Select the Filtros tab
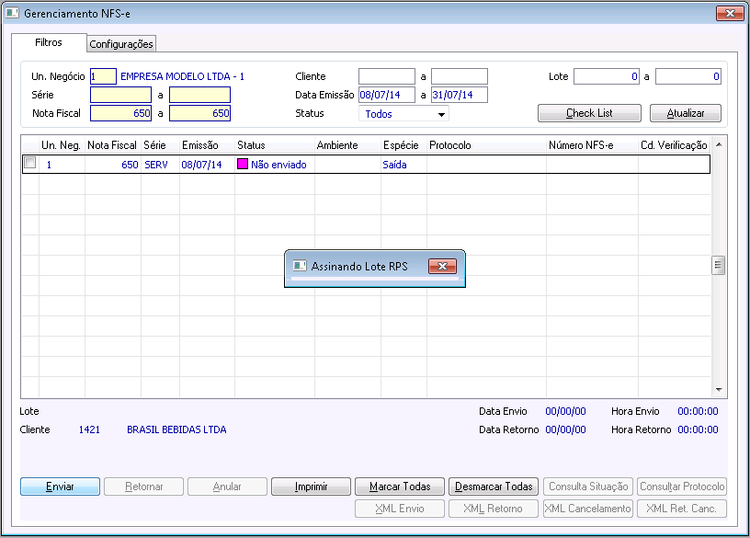The height and width of the screenshot is (538, 750). [x=49, y=42]
